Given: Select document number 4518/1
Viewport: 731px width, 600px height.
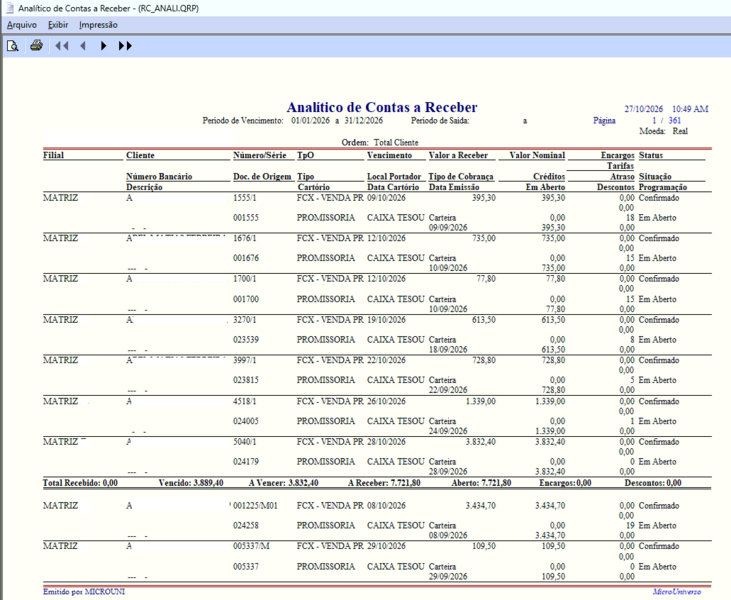Looking at the screenshot, I should point(245,401).
